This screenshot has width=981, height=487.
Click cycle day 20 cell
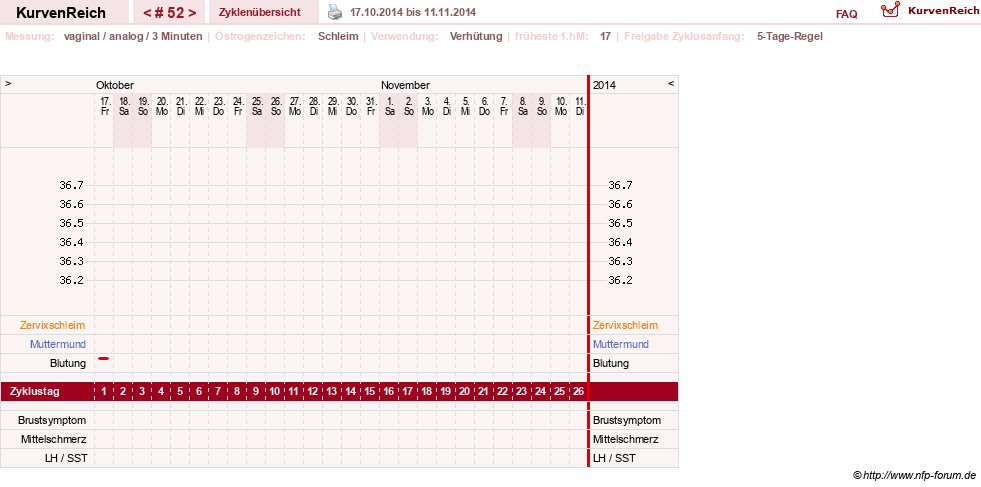point(465,392)
